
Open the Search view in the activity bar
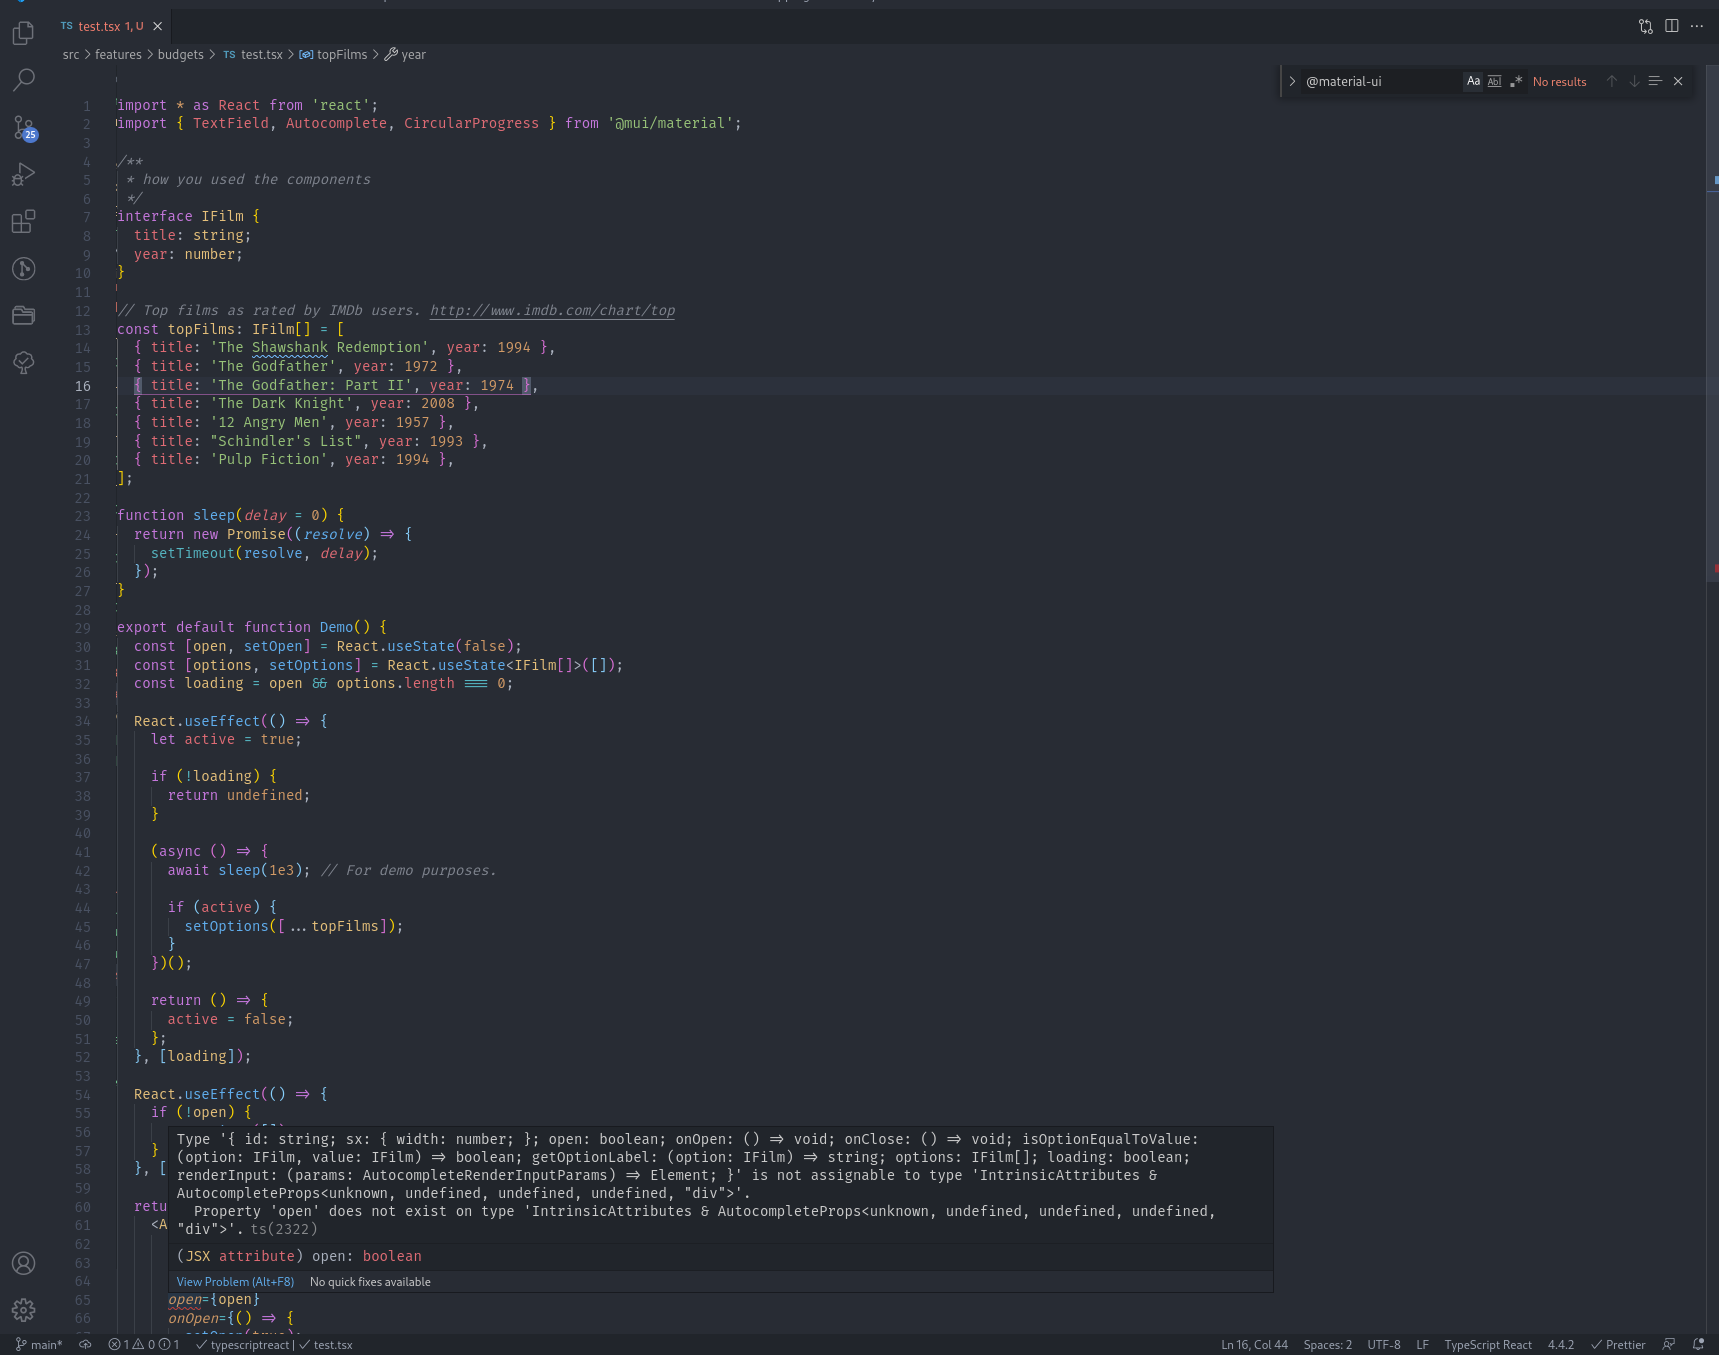[23, 80]
